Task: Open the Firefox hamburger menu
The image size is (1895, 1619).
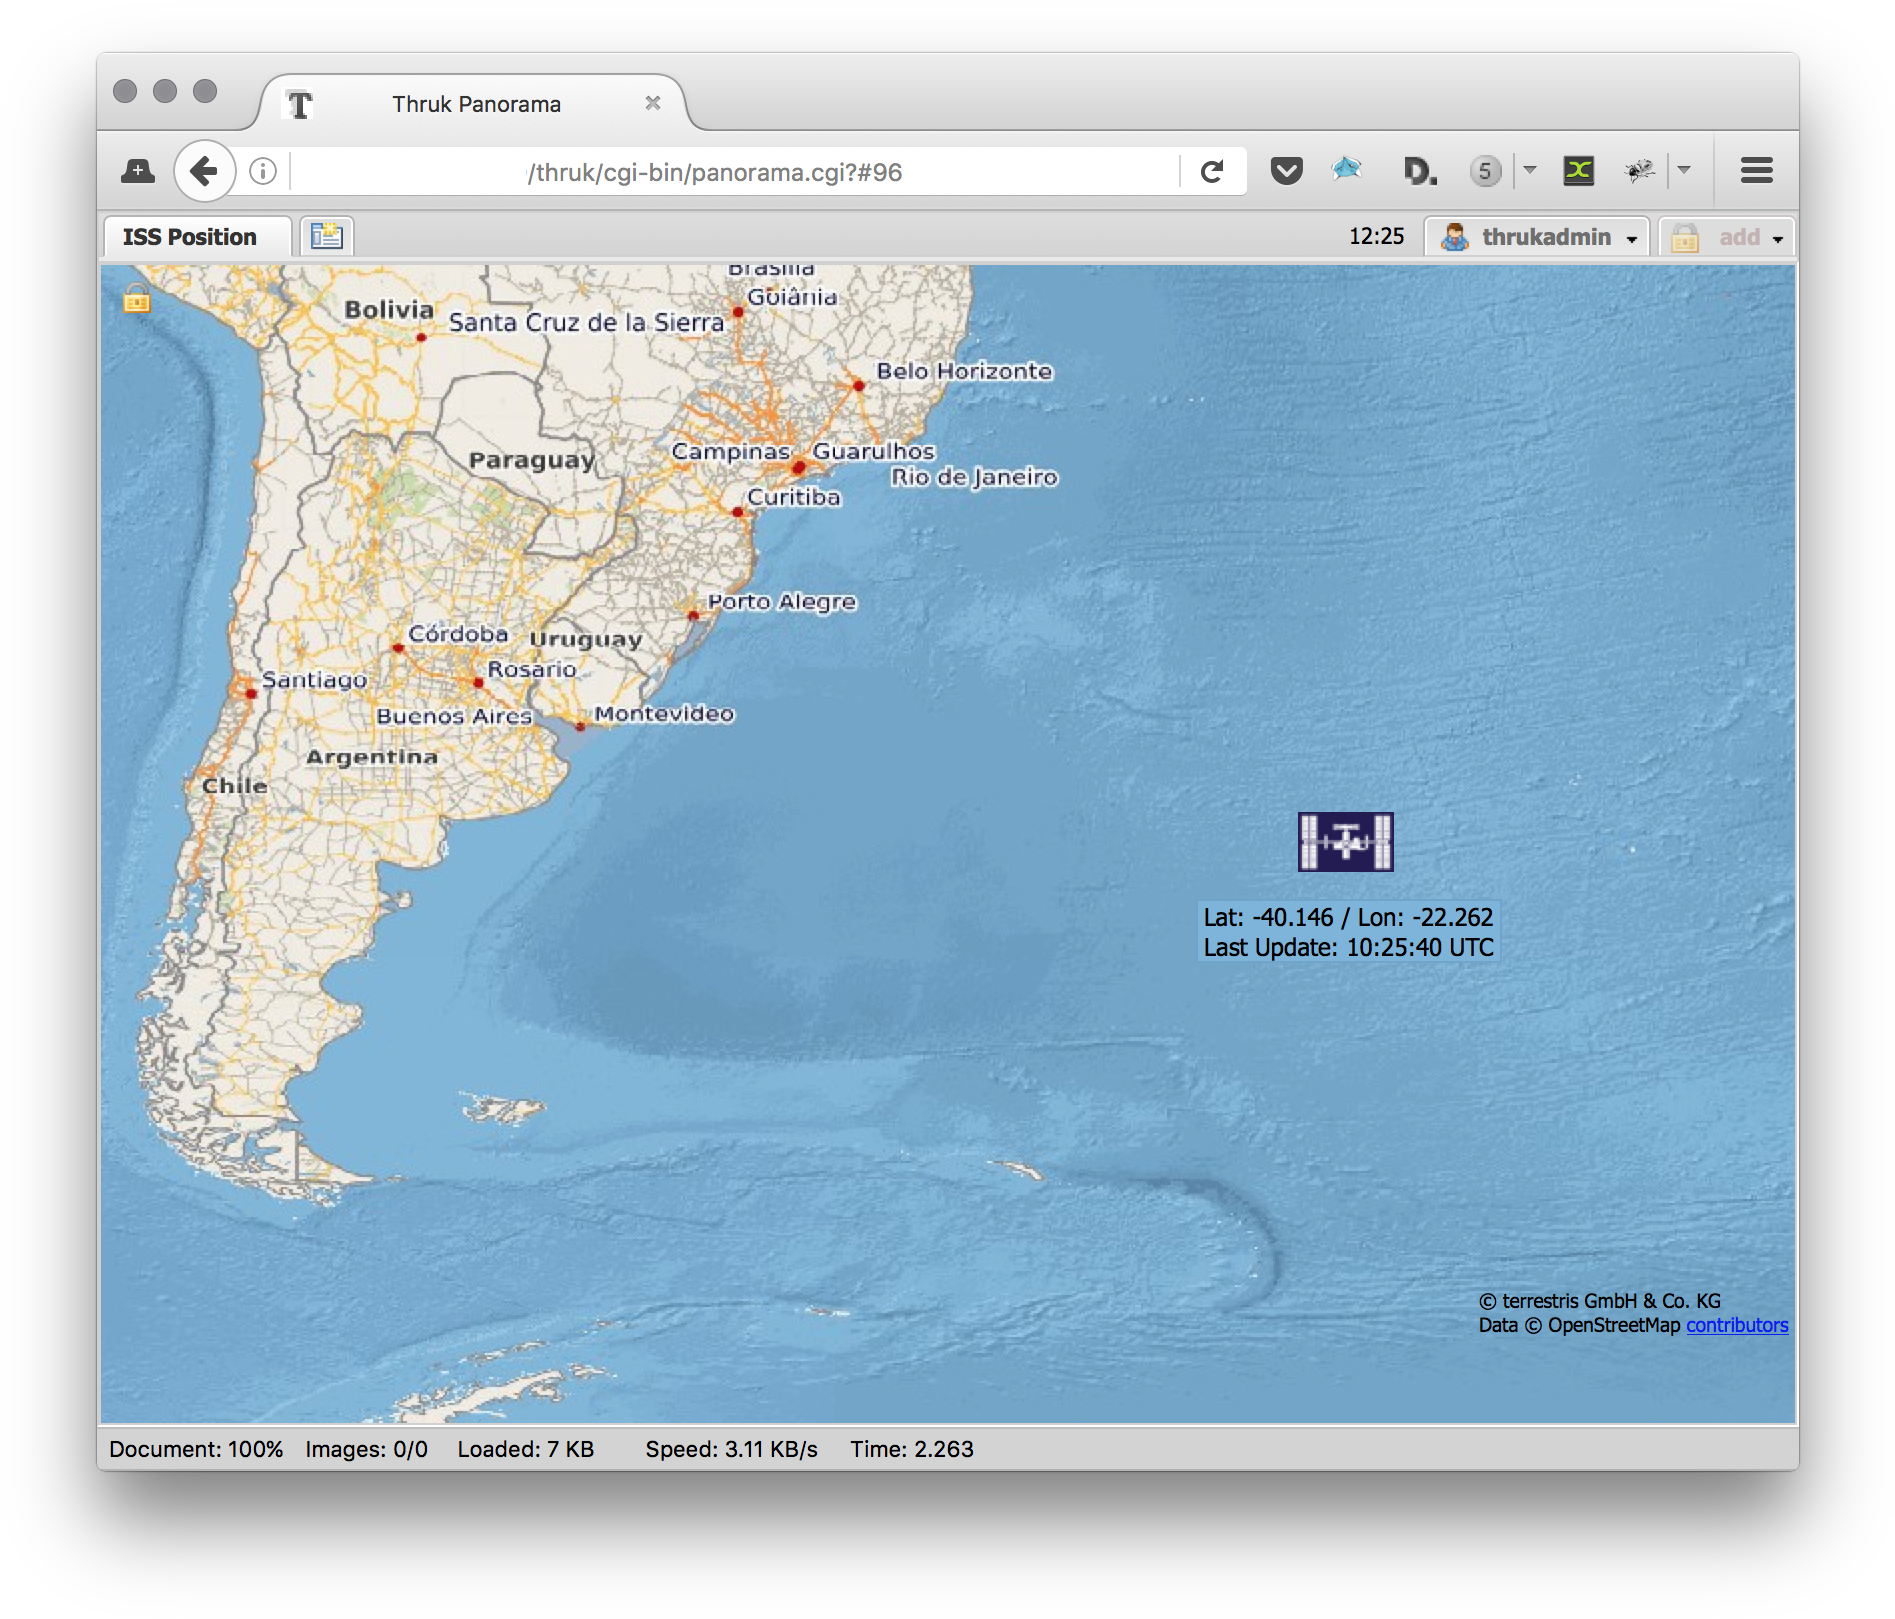Action: (x=1756, y=171)
